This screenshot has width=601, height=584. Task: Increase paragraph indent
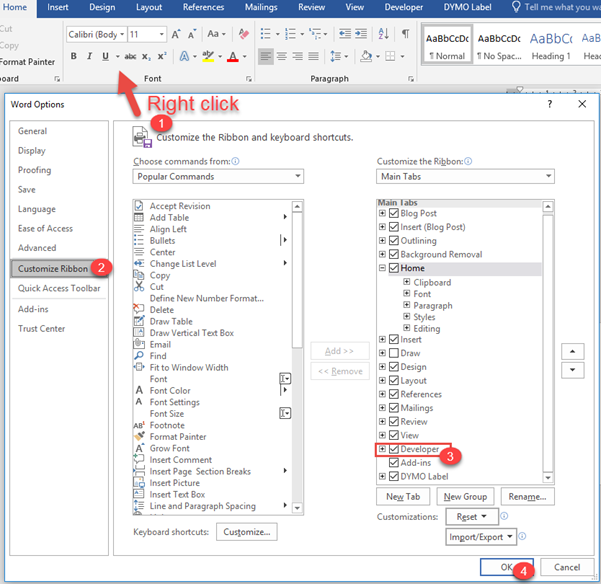361,34
